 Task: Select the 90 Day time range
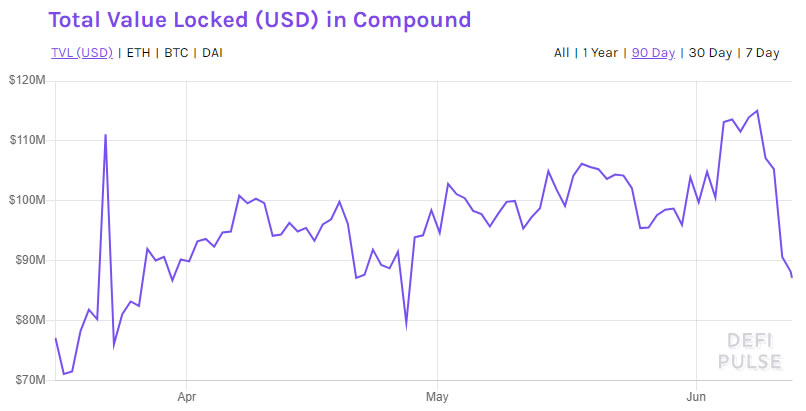point(653,53)
